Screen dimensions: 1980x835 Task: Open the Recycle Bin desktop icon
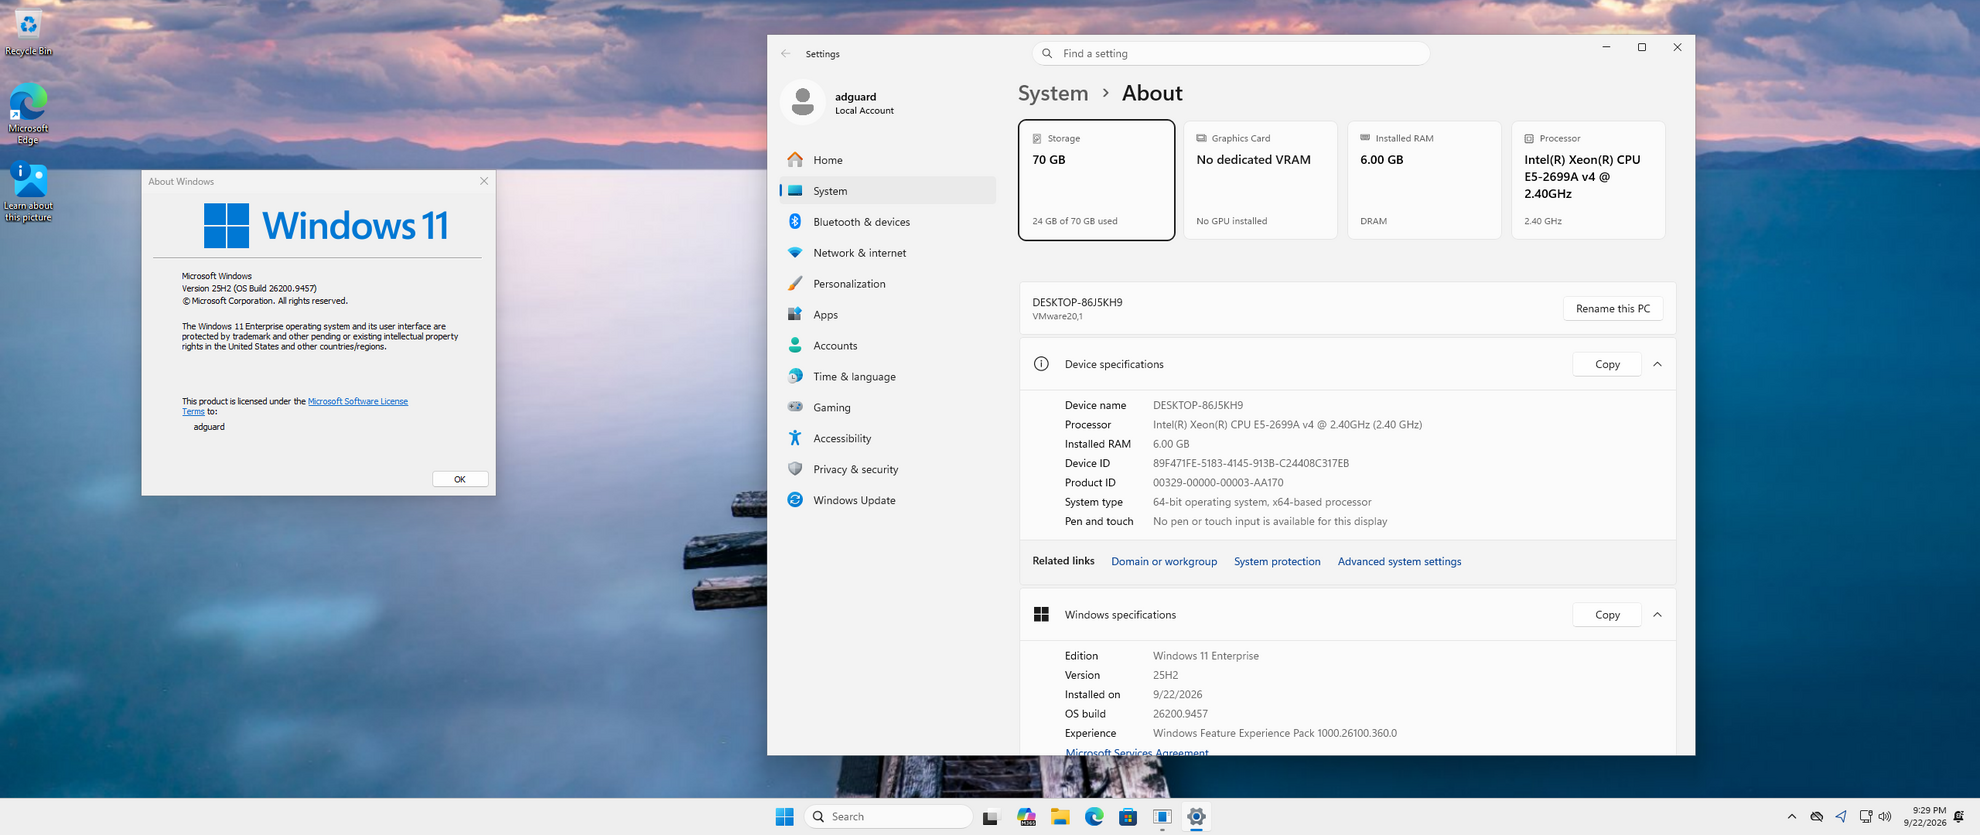(28, 33)
